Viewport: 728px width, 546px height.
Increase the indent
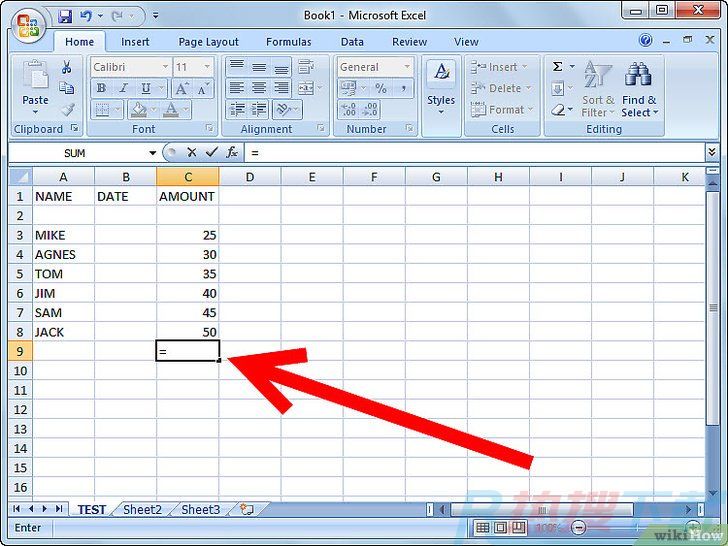pyautogui.click(x=259, y=110)
